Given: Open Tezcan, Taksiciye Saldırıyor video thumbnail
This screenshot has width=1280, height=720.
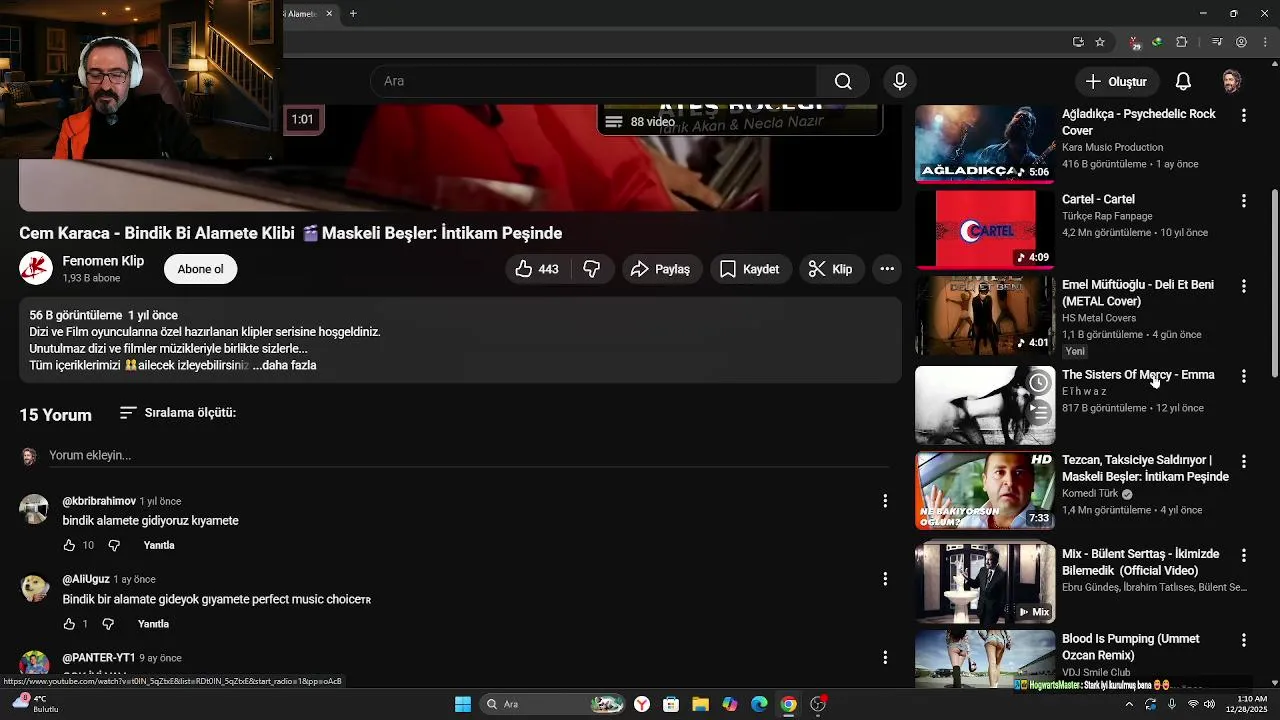Looking at the screenshot, I should [x=985, y=491].
